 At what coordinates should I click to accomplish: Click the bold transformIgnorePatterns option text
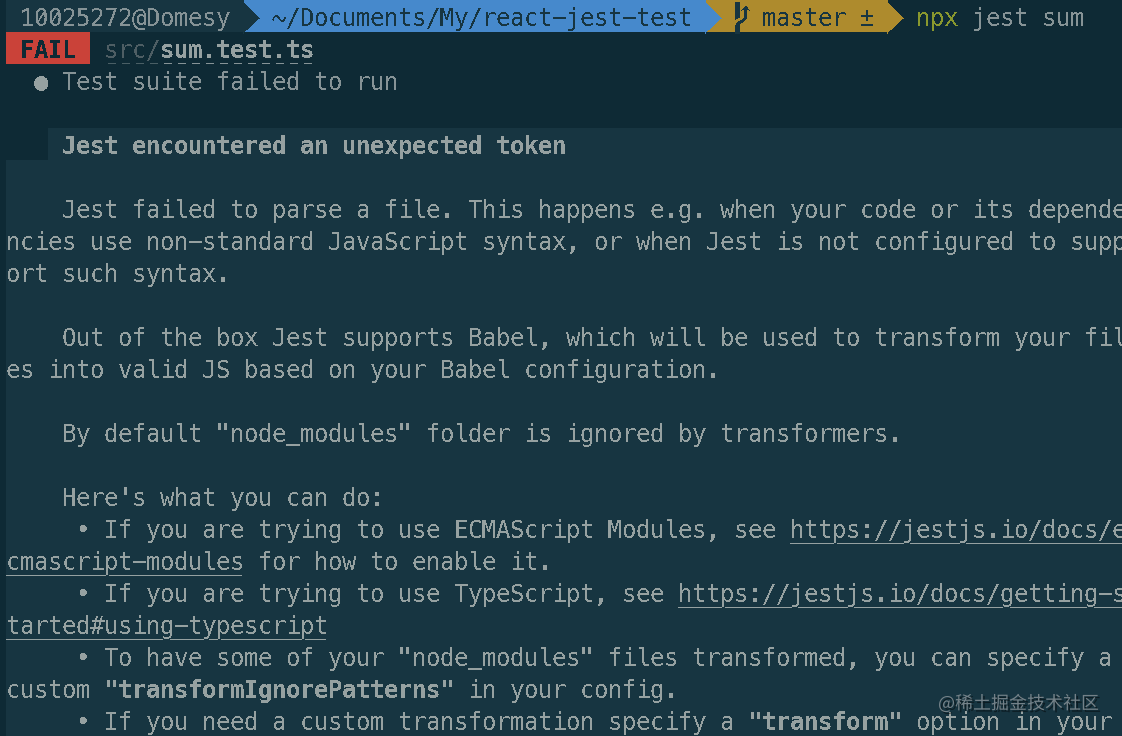[x=279, y=690]
